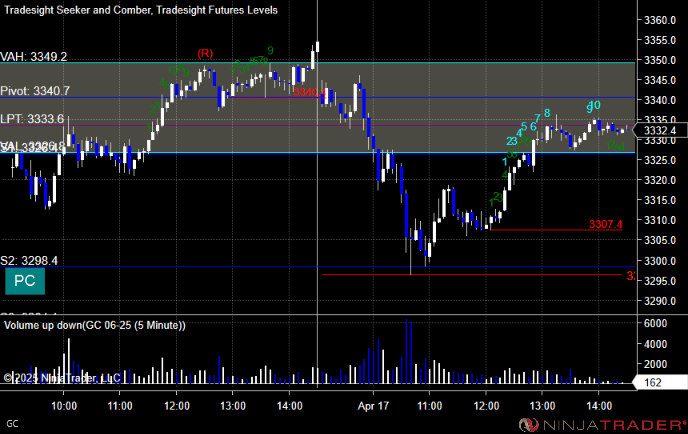Click the cyan count label 10

[x=594, y=106]
